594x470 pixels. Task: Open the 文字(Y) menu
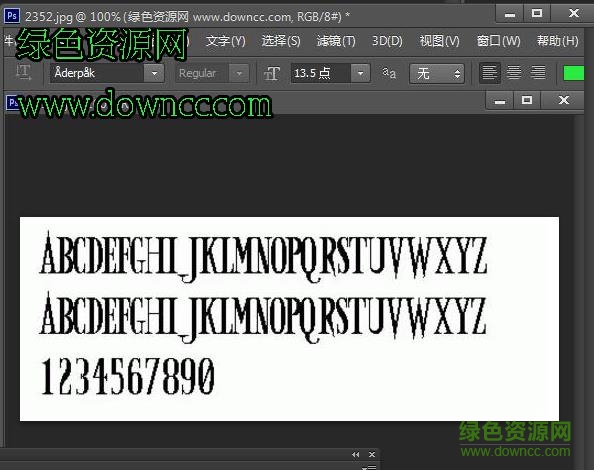click(226, 41)
